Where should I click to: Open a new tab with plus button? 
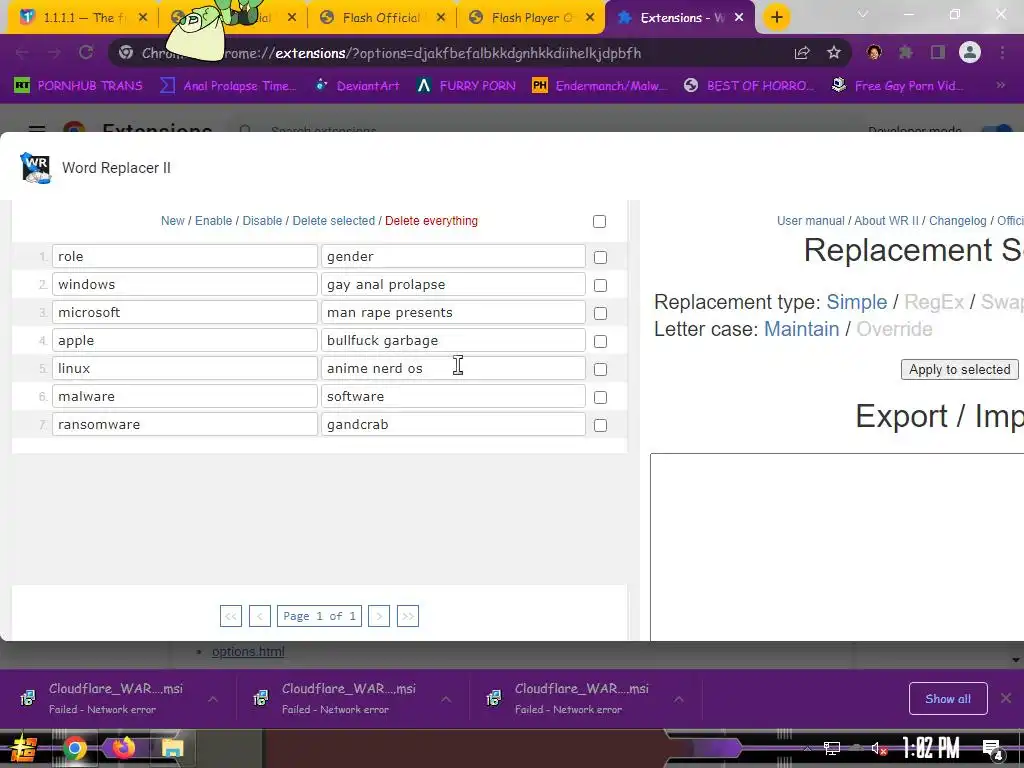pos(776,18)
